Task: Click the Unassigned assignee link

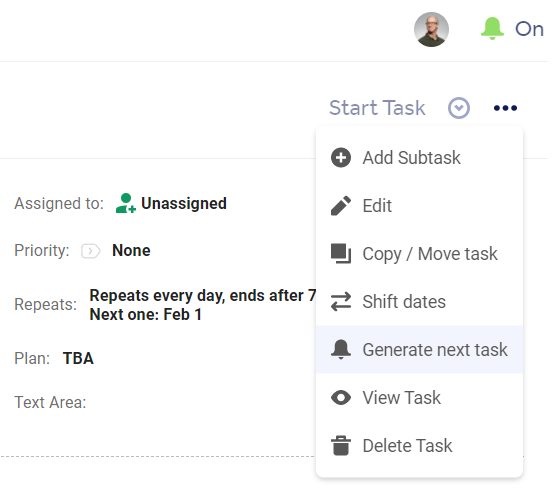Action: (184, 203)
